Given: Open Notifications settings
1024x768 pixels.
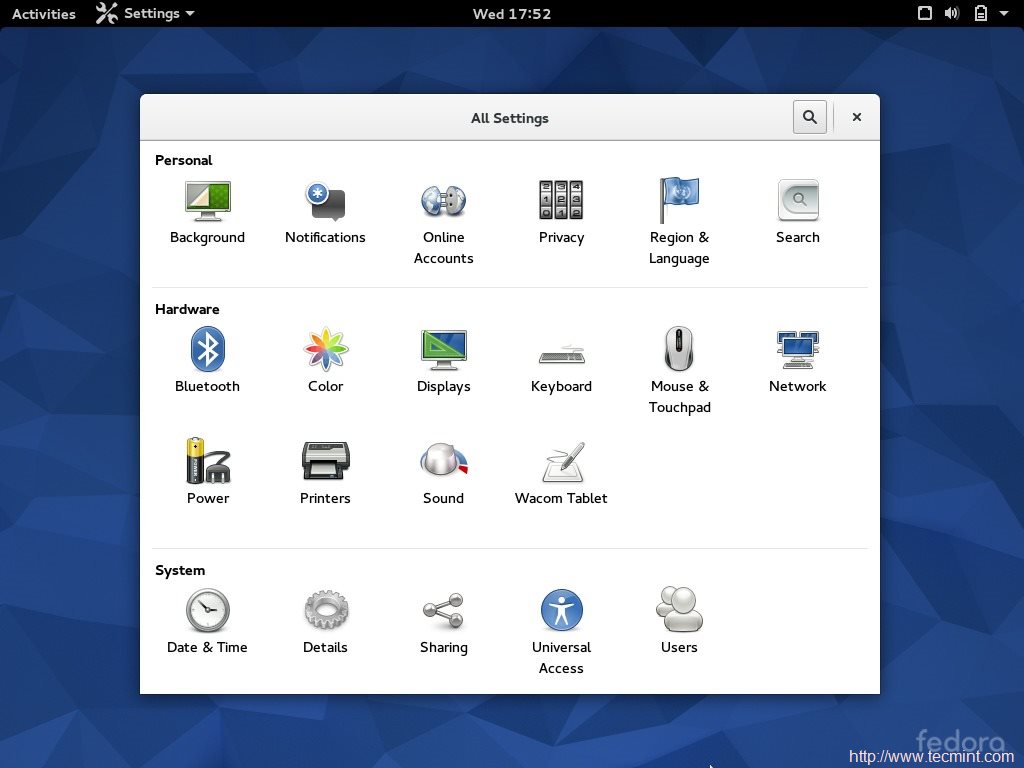Looking at the screenshot, I should click(325, 200).
